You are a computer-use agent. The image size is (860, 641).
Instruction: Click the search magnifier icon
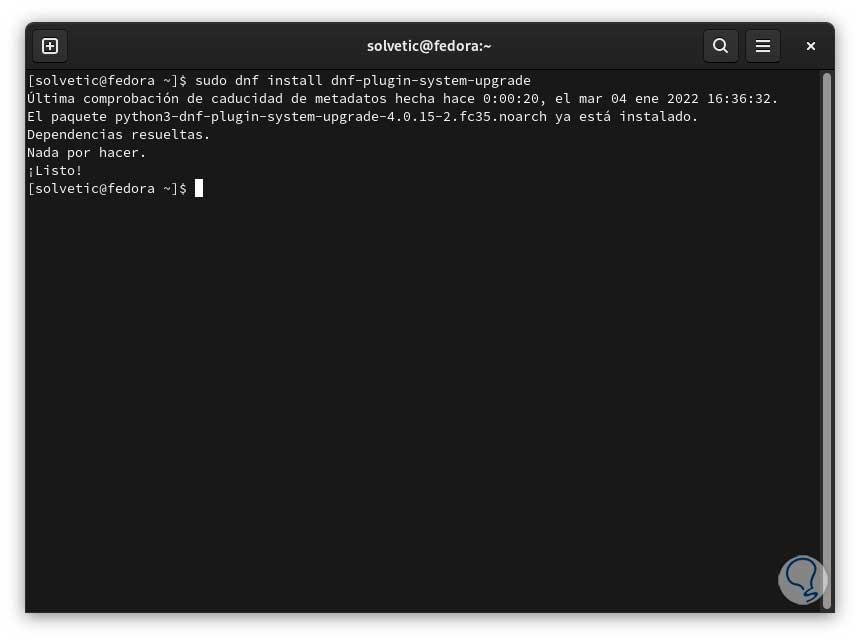coord(720,46)
